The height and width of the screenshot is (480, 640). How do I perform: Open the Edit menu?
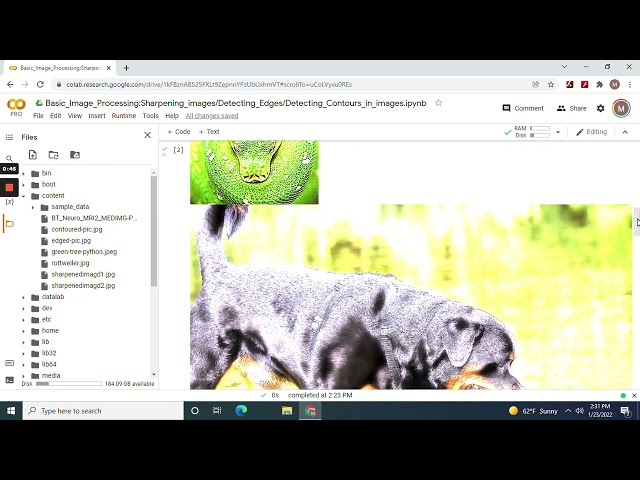(x=56, y=116)
